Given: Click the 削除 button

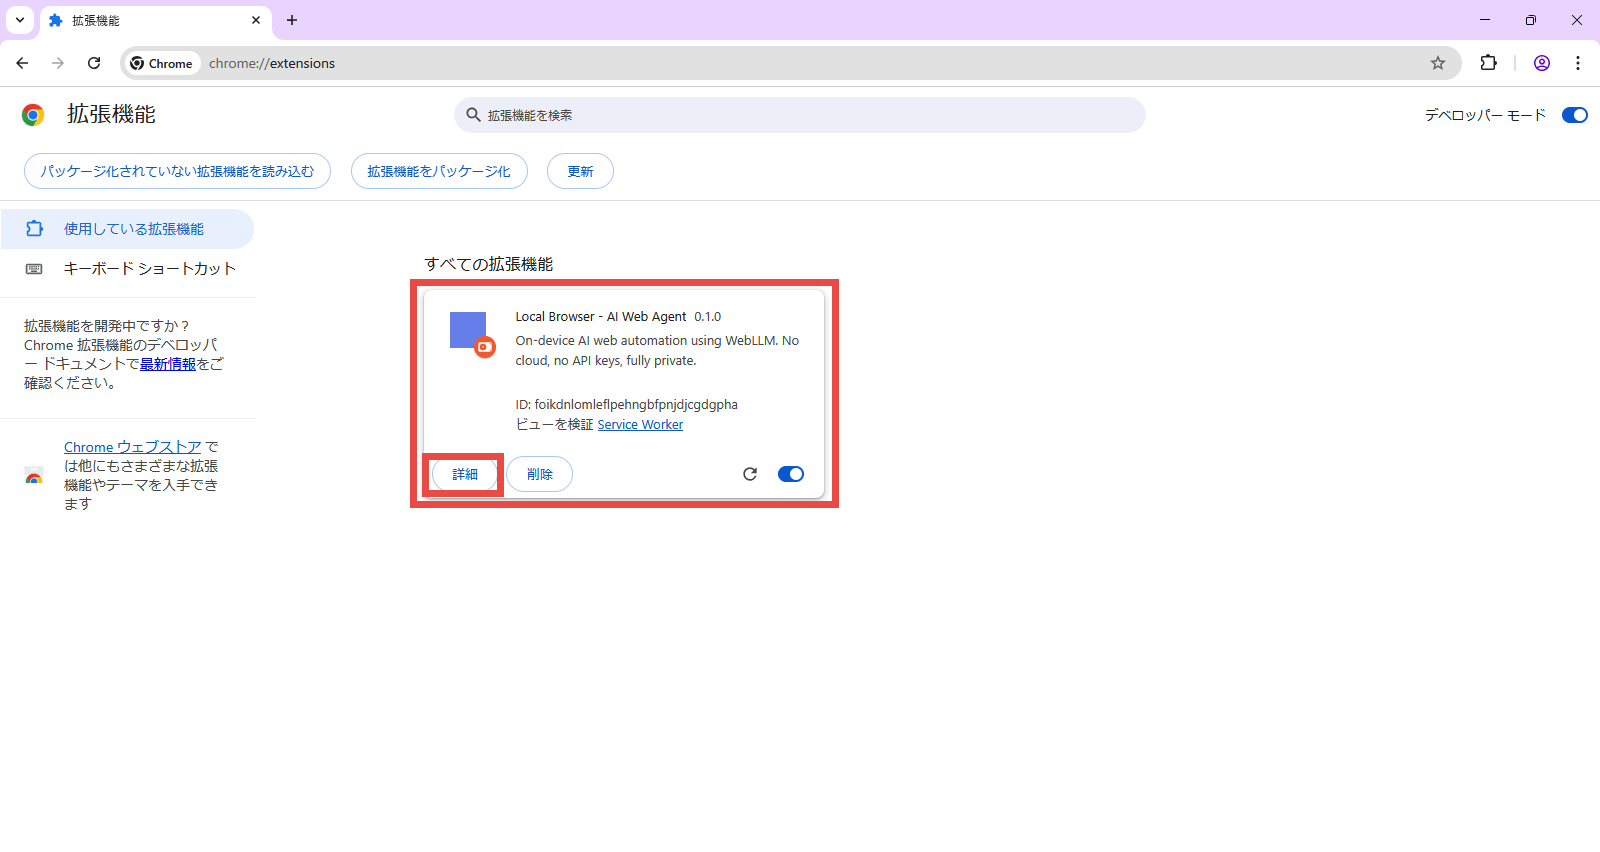Looking at the screenshot, I should [x=539, y=474].
